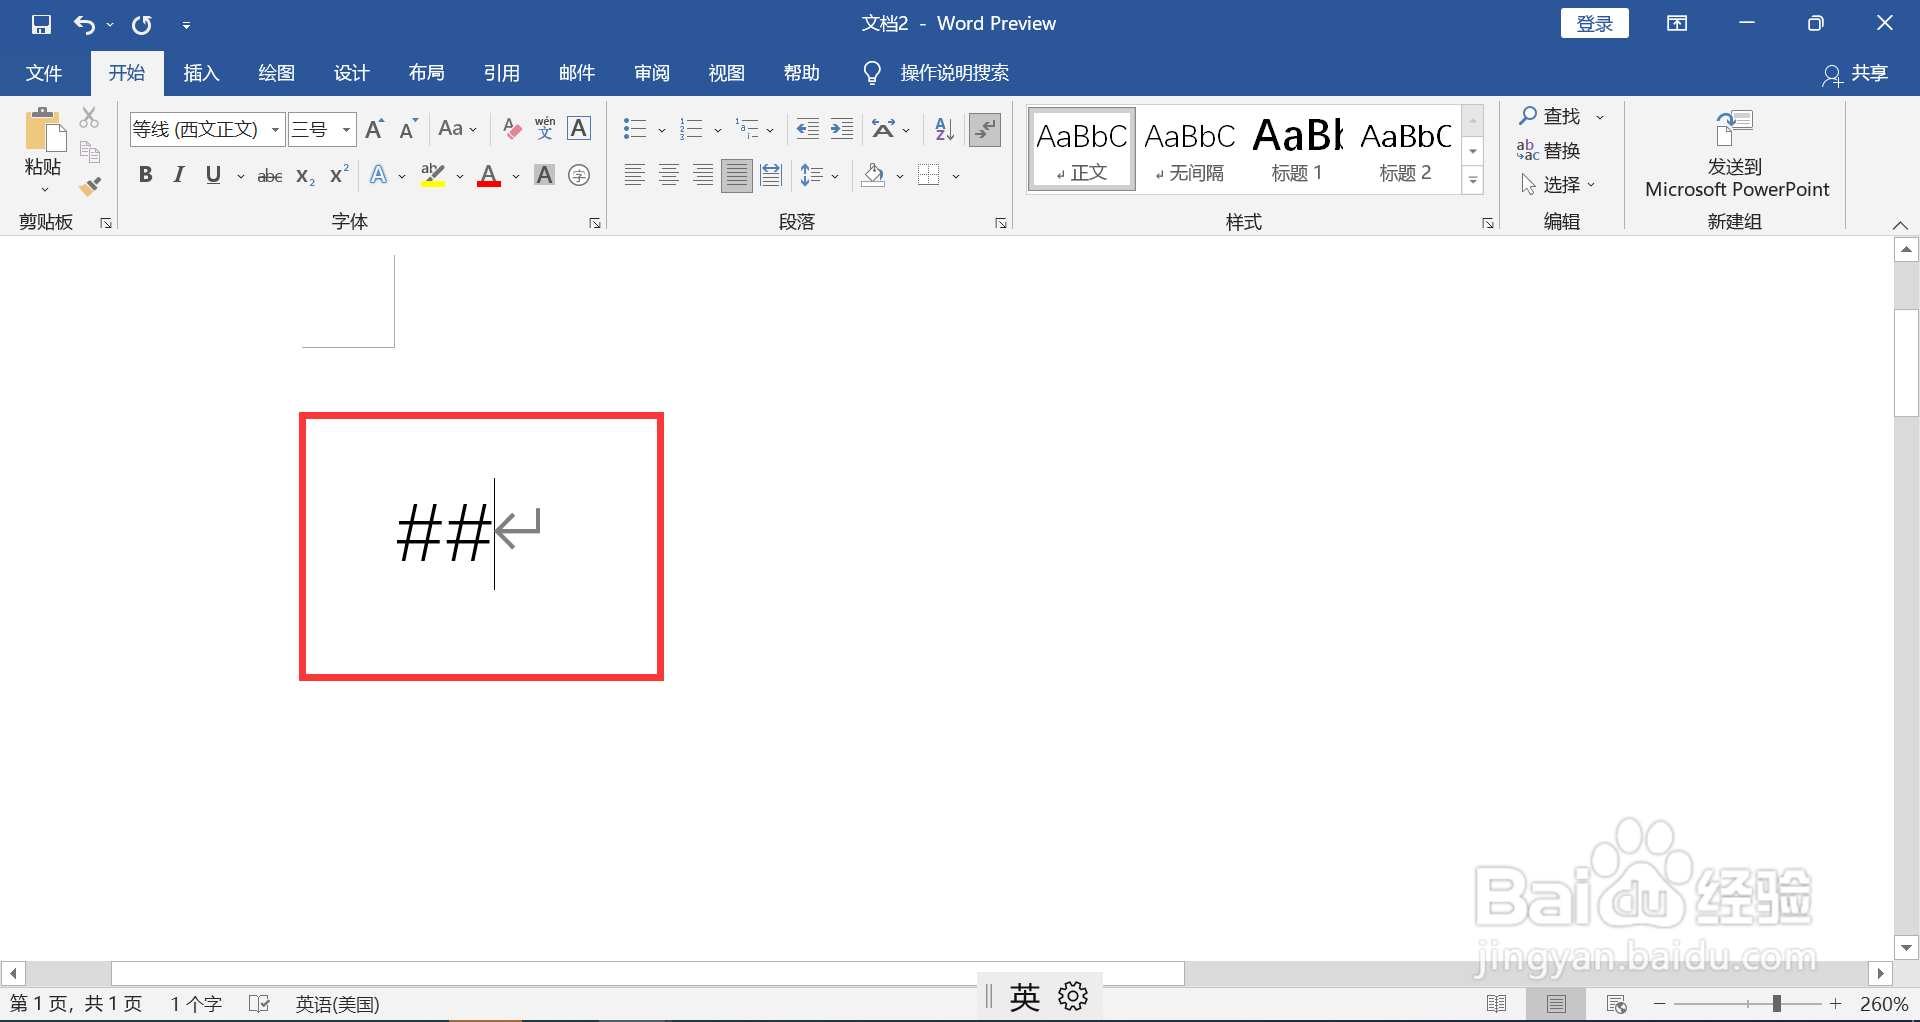The height and width of the screenshot is (1022, 1920).
Task: Expand the styles gallery more button
Action: [x=1473, y=181]
